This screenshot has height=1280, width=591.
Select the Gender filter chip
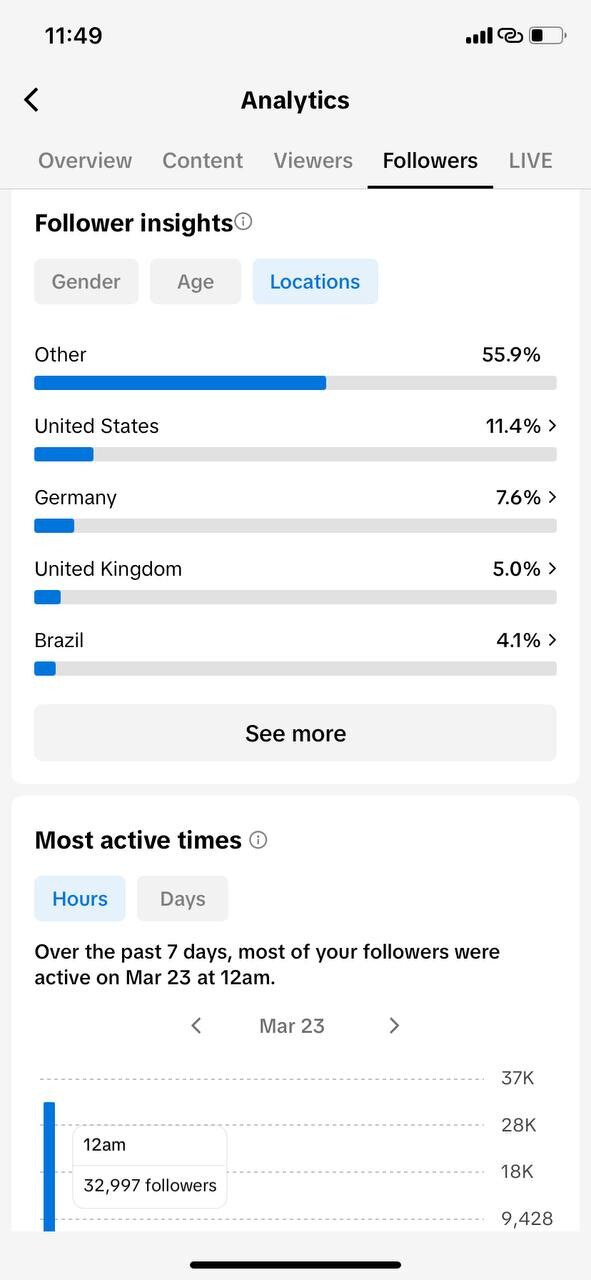click(86, 282)
